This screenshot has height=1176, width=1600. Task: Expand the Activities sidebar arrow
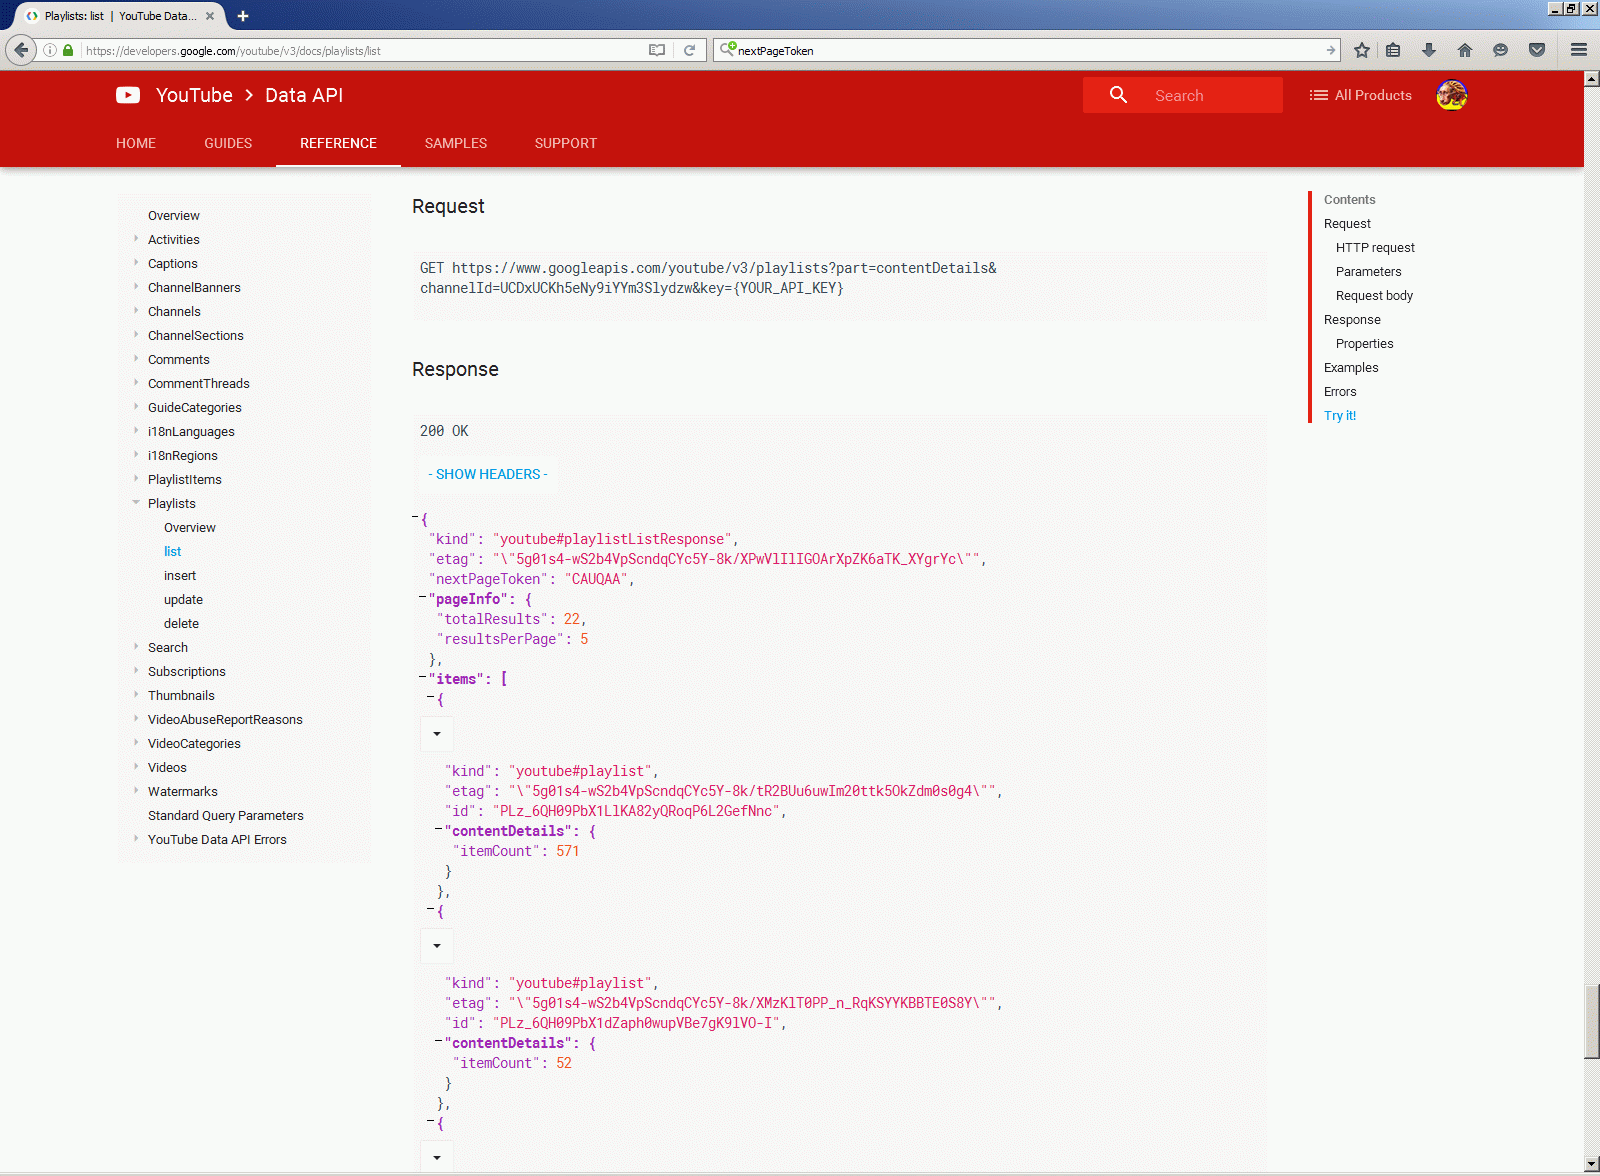136,239
